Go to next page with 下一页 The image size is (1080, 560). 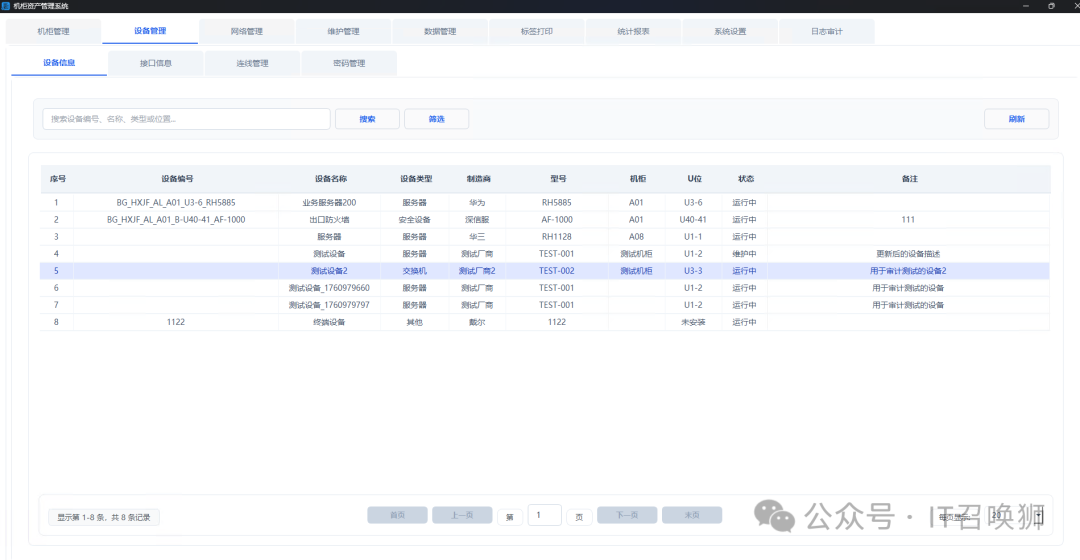pyautogui.click(x=627, y=516)
